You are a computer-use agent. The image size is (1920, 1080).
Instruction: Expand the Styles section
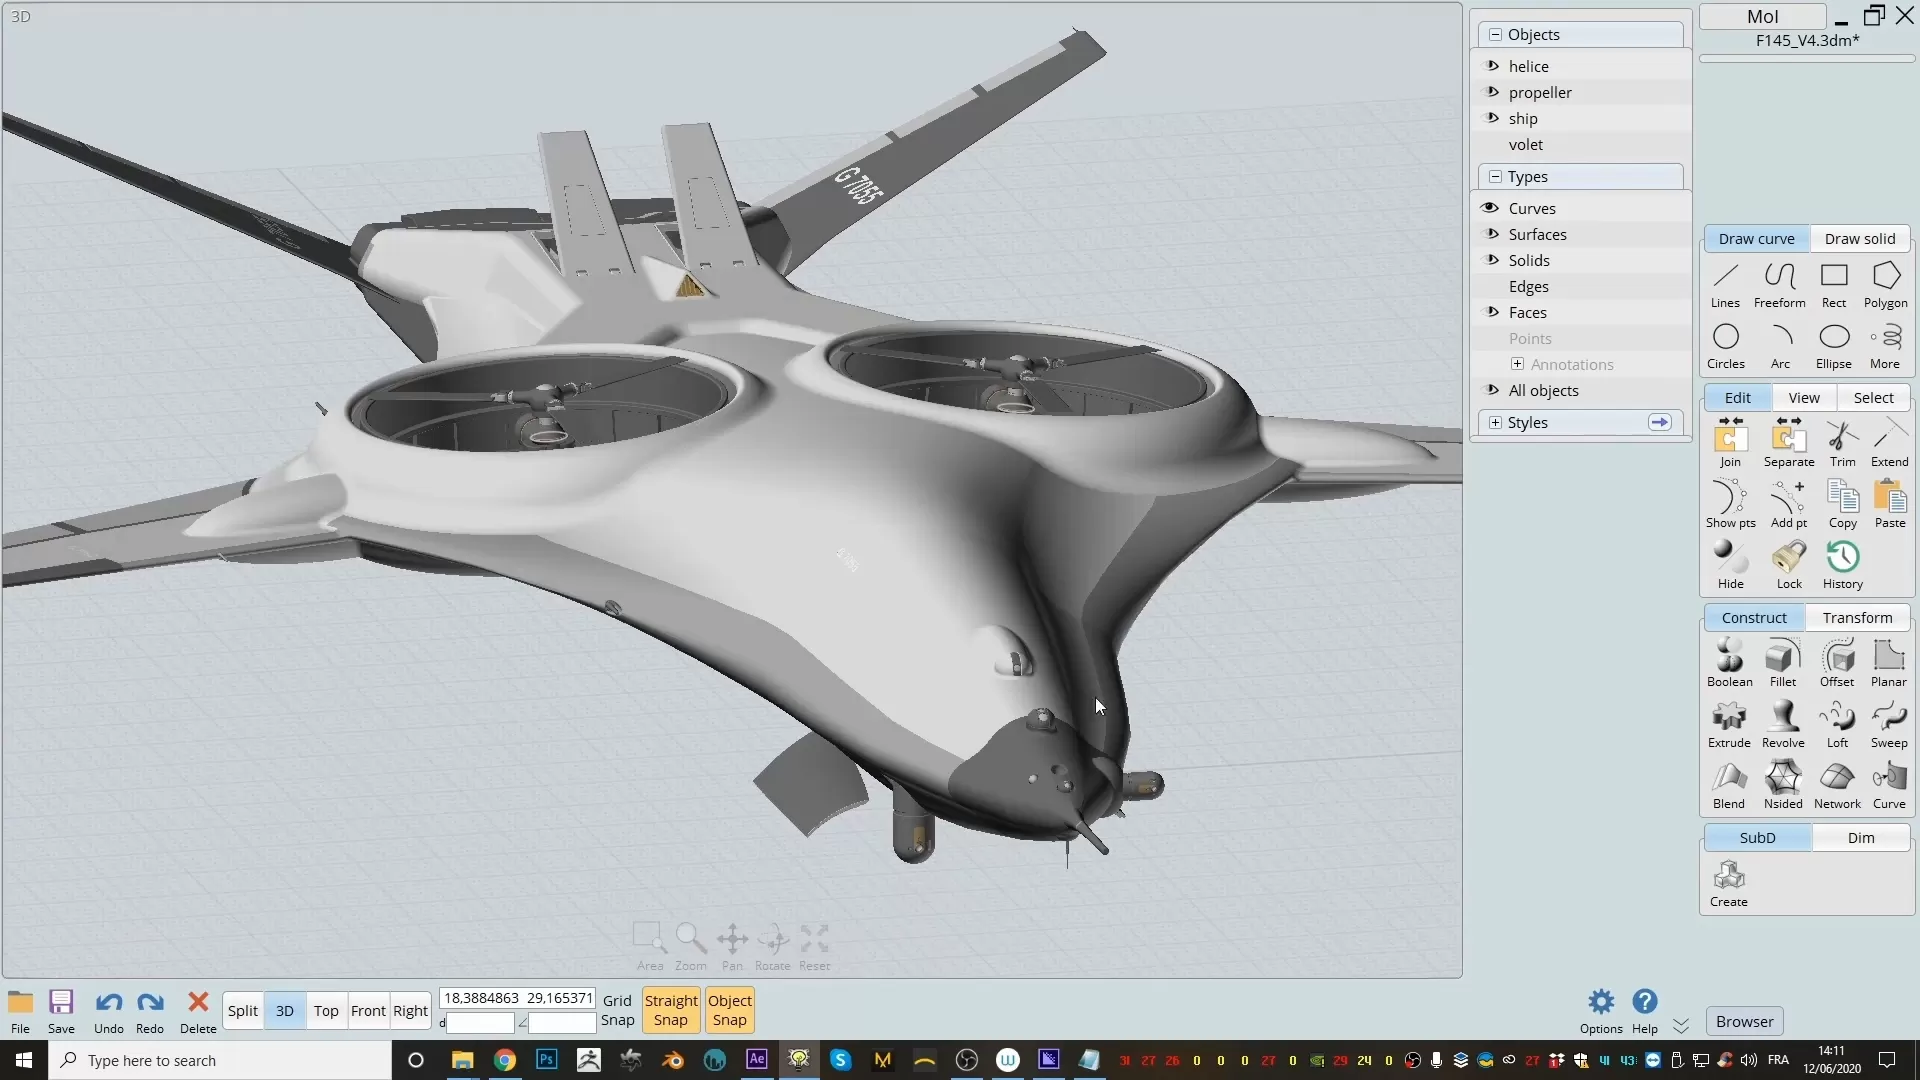[1495, 423]
